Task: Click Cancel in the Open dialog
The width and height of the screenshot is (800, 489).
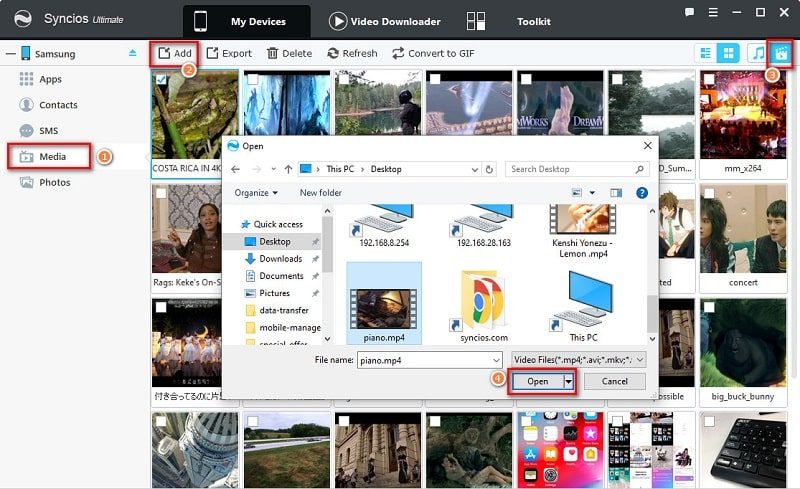Action: click(x=614, y=381)
